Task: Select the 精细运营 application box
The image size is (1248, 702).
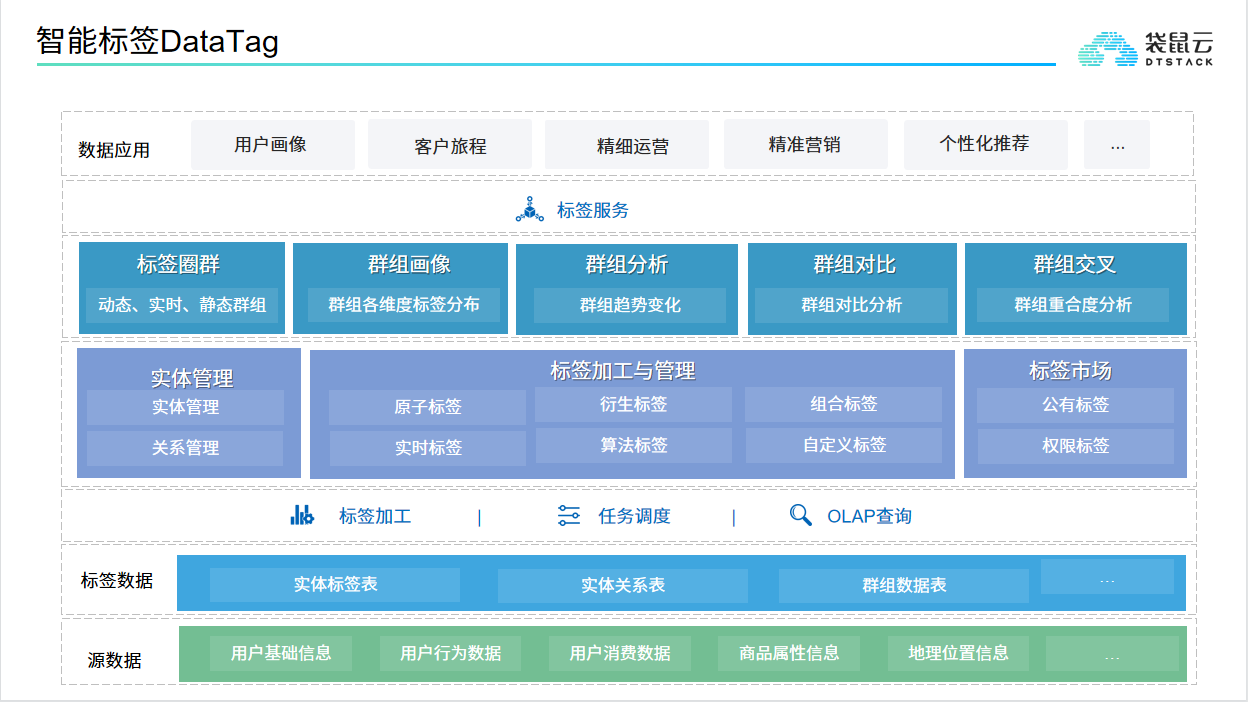Action: [627, 145]
